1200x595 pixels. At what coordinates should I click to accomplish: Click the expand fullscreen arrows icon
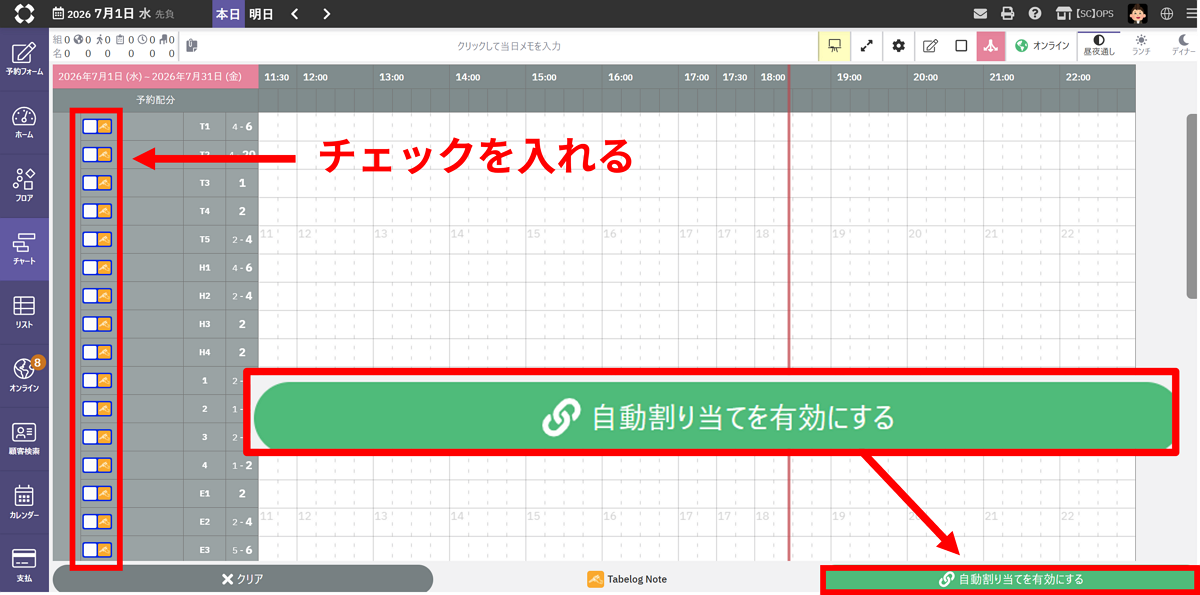coord(866,46)
